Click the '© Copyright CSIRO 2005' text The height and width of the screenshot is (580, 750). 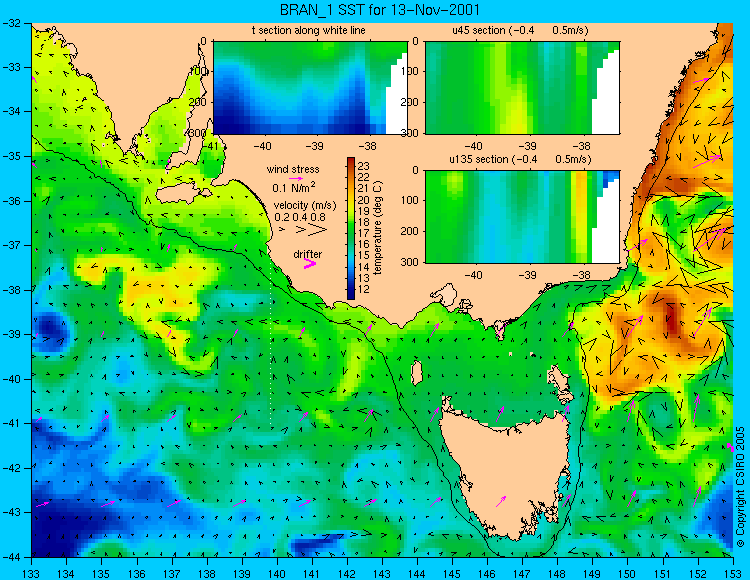[740, 487]
